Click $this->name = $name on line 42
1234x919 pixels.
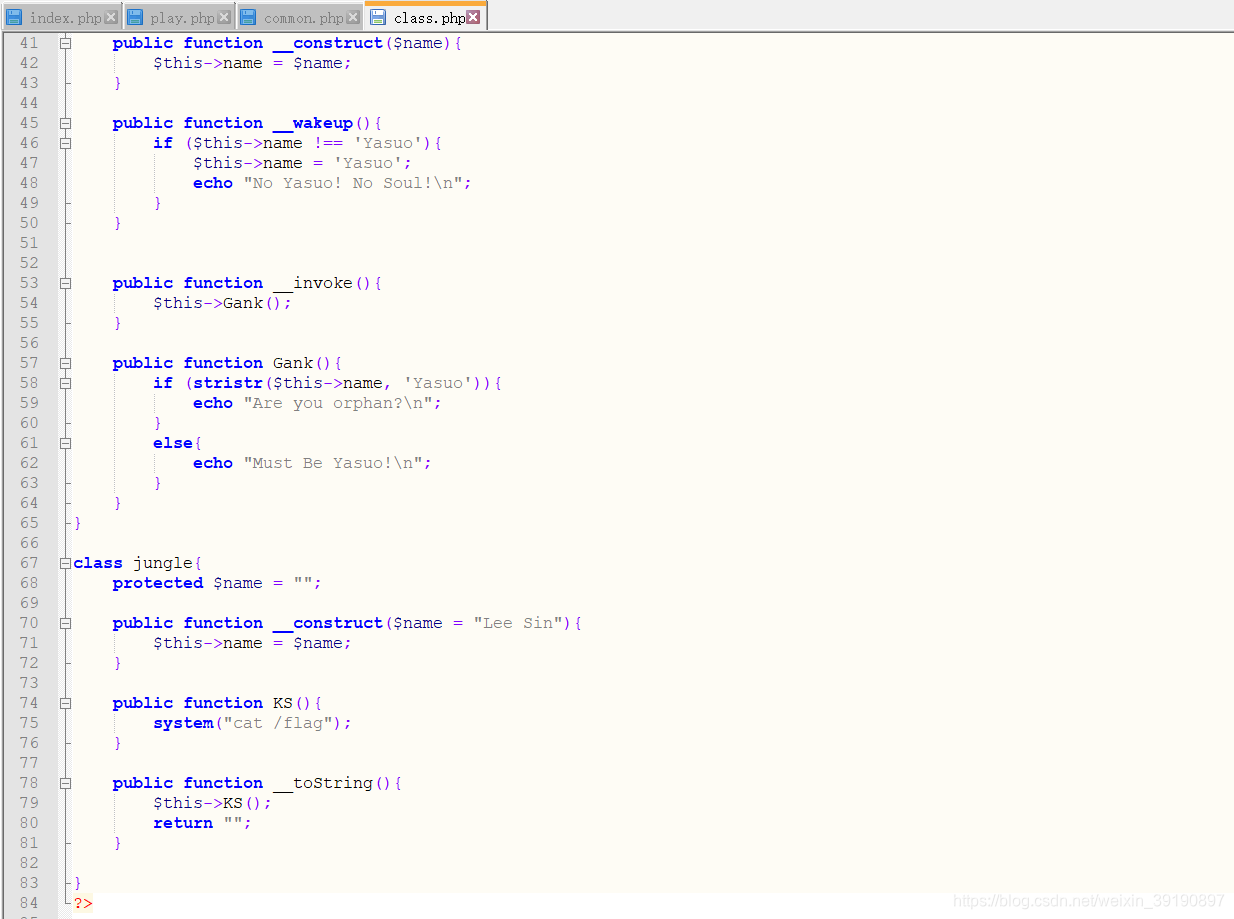coord(252,63)
